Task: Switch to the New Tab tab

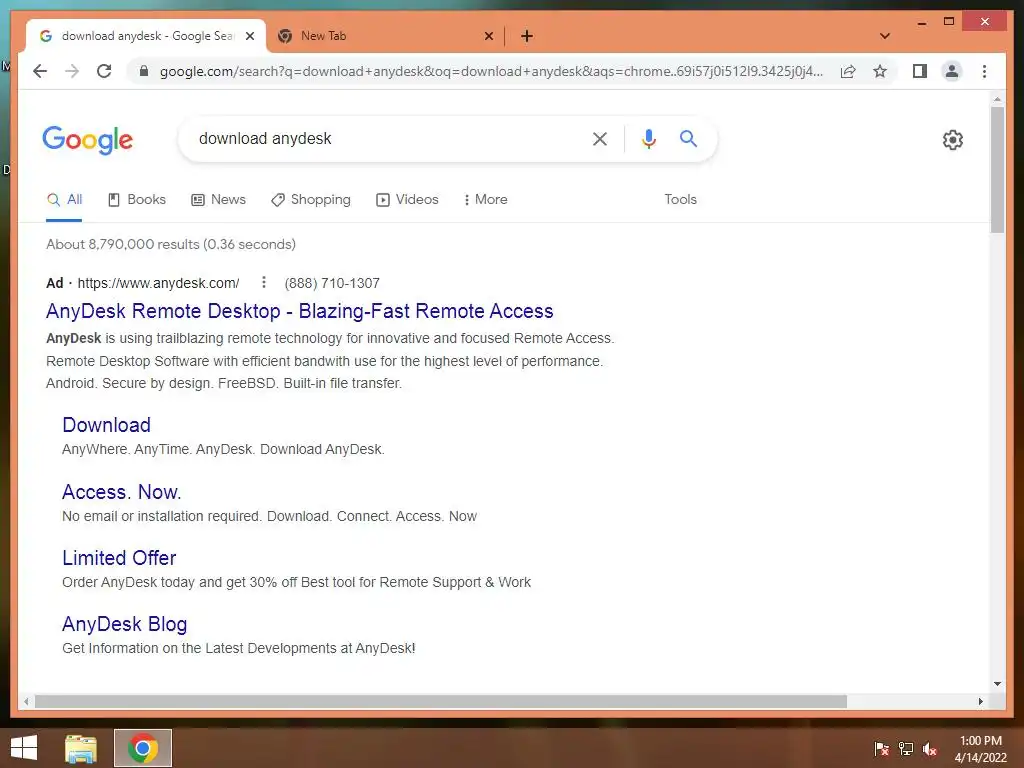Action: (x=385, y=36)
